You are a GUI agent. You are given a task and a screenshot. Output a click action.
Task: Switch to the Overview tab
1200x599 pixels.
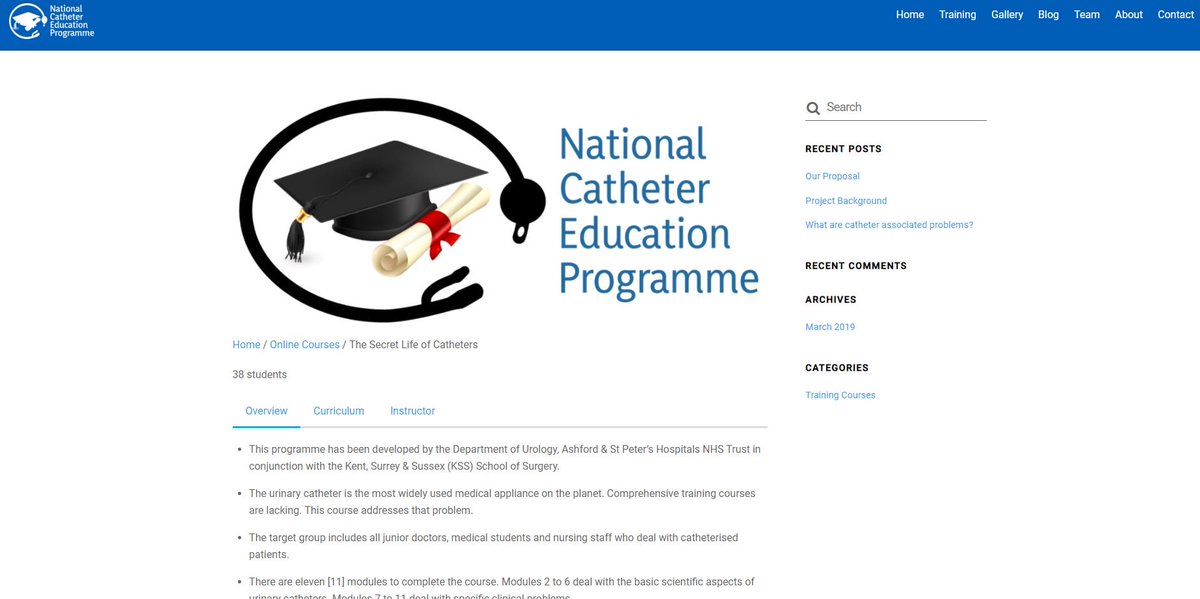click(x=266, y=411)
